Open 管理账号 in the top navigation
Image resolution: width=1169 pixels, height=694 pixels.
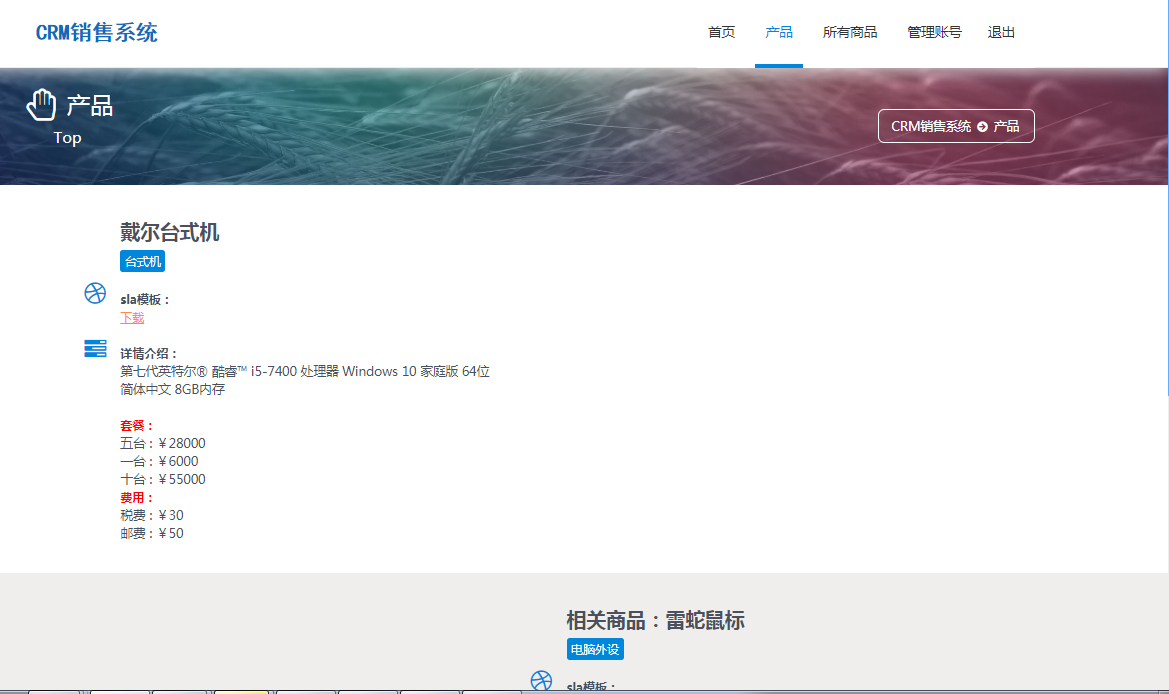[x=933, y=31]
